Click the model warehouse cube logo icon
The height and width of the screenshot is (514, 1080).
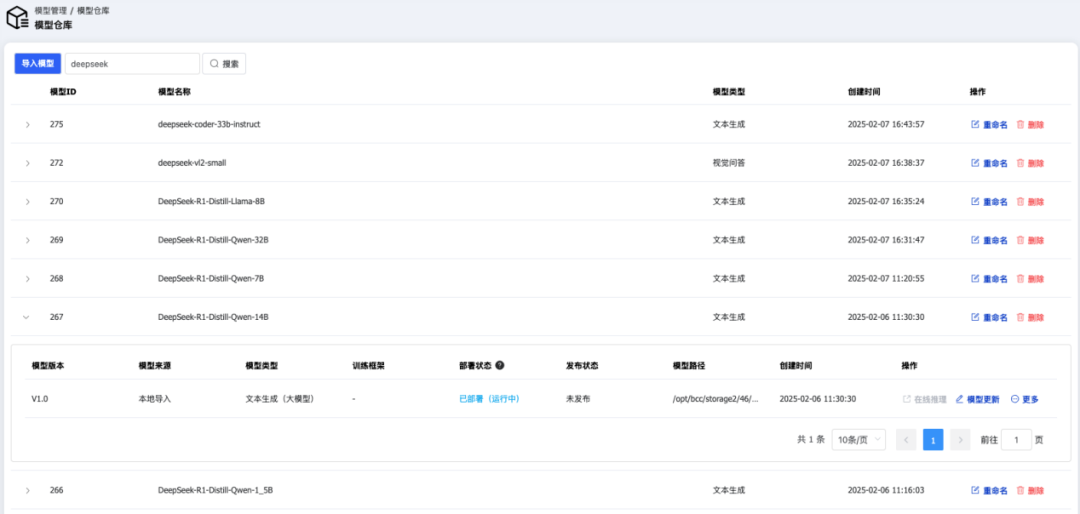[17, 17]
